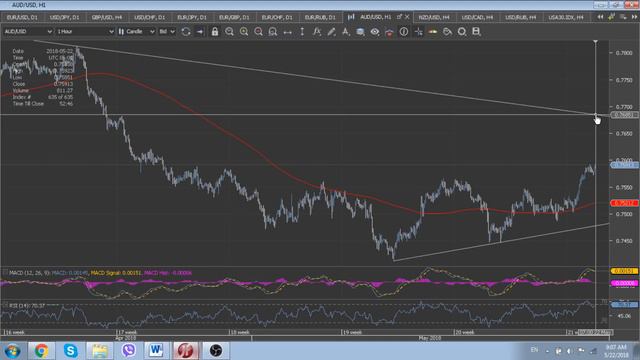Switch to the EUR/CHF, D1 tab
Viewport: 640px width, 360px height.
coord(277,17)
